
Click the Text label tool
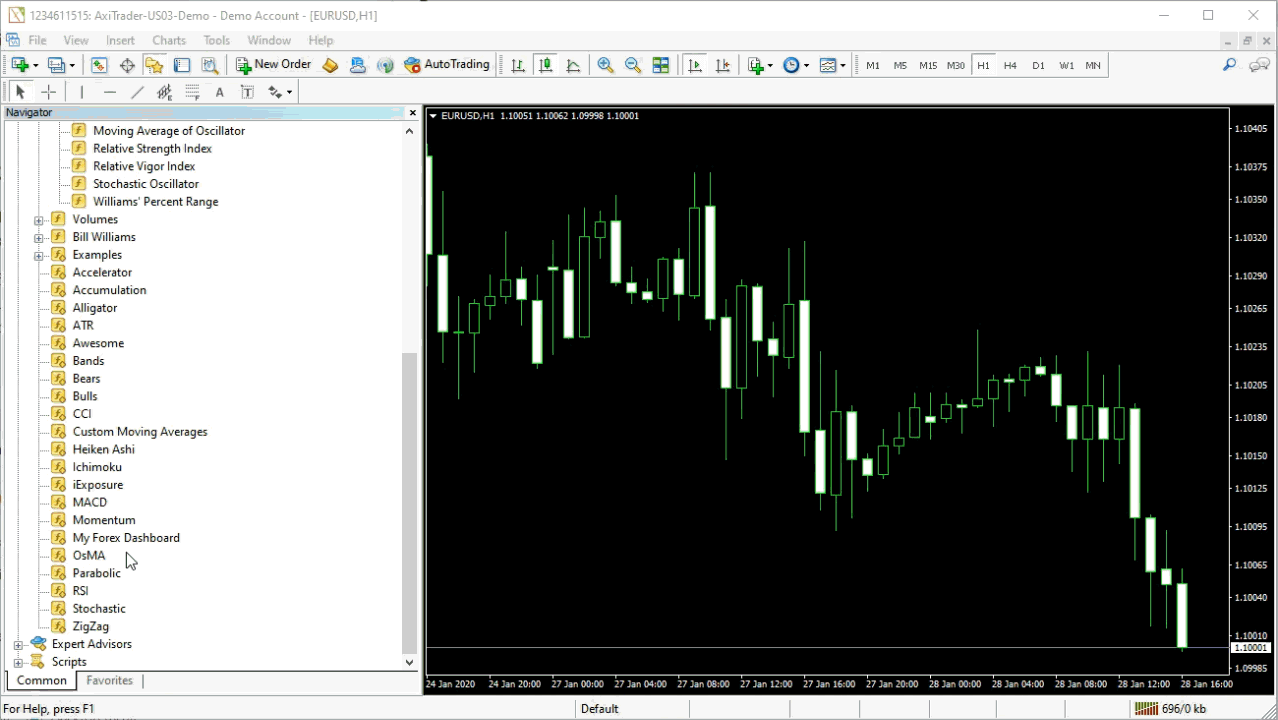tap(247, 92)
